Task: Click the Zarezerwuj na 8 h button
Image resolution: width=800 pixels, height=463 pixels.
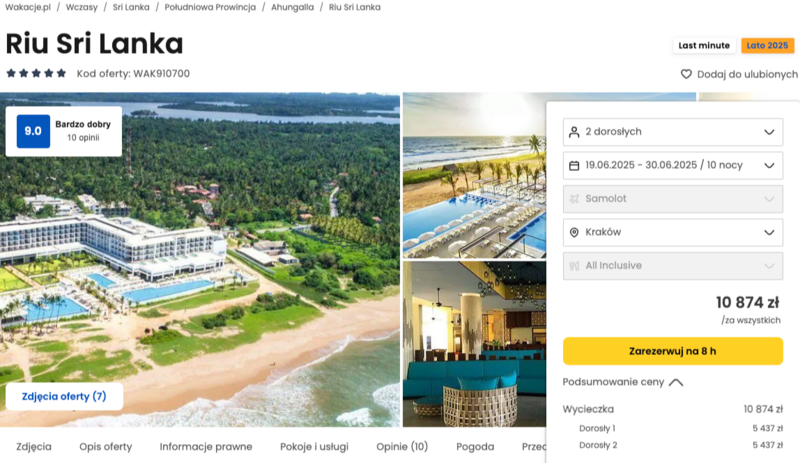Action: click(x=673, y=351)
